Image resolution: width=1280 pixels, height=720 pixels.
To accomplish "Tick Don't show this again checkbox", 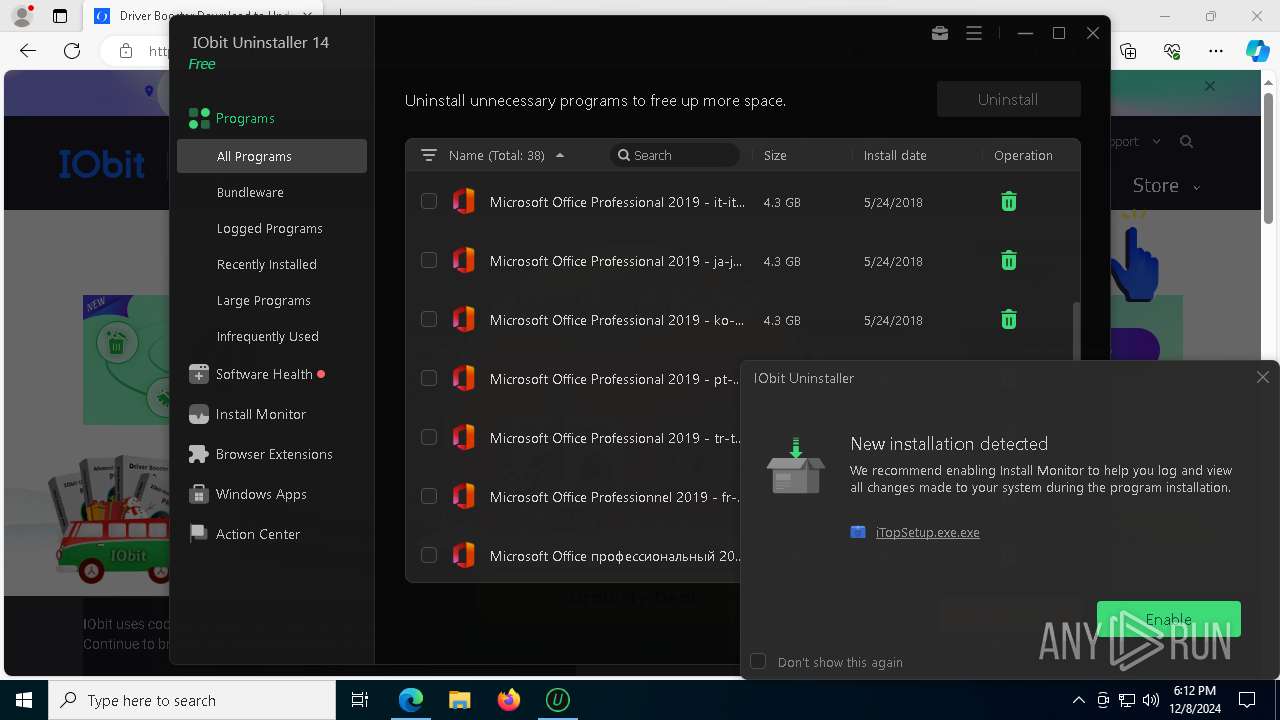I will [x=758, y=661].
